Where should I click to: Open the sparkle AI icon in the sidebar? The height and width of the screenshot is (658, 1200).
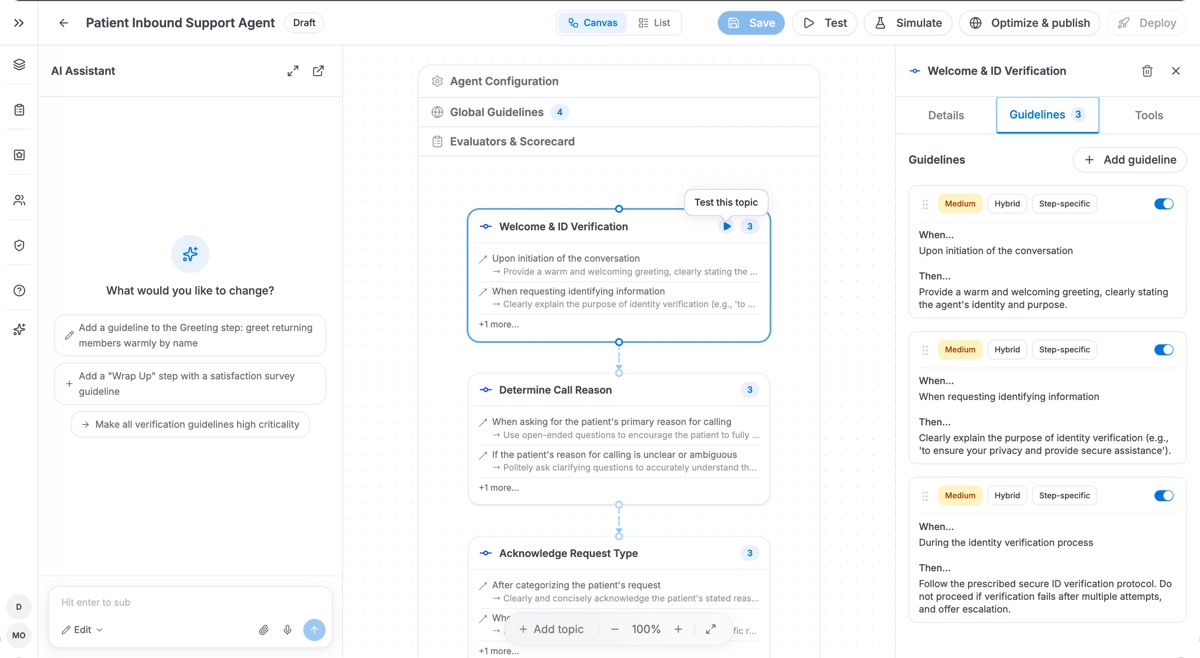pos(19,329)
